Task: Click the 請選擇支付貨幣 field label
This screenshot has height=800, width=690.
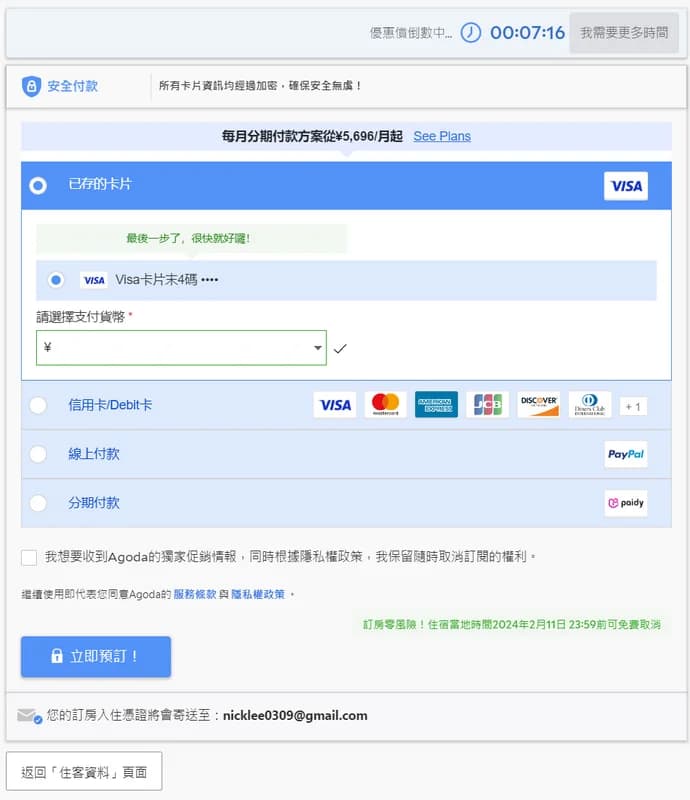Action: point(81,317)
